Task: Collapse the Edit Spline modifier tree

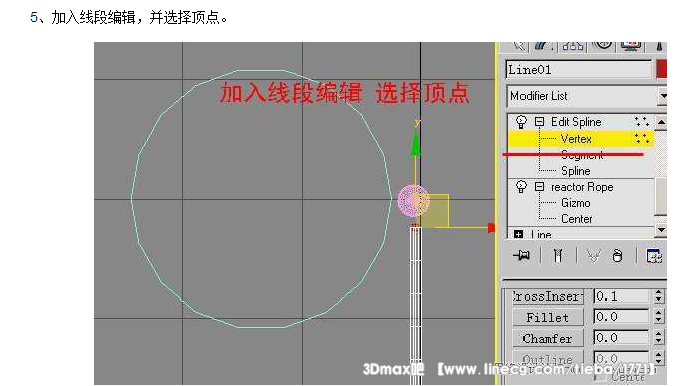Action: [x=540, y=122]
